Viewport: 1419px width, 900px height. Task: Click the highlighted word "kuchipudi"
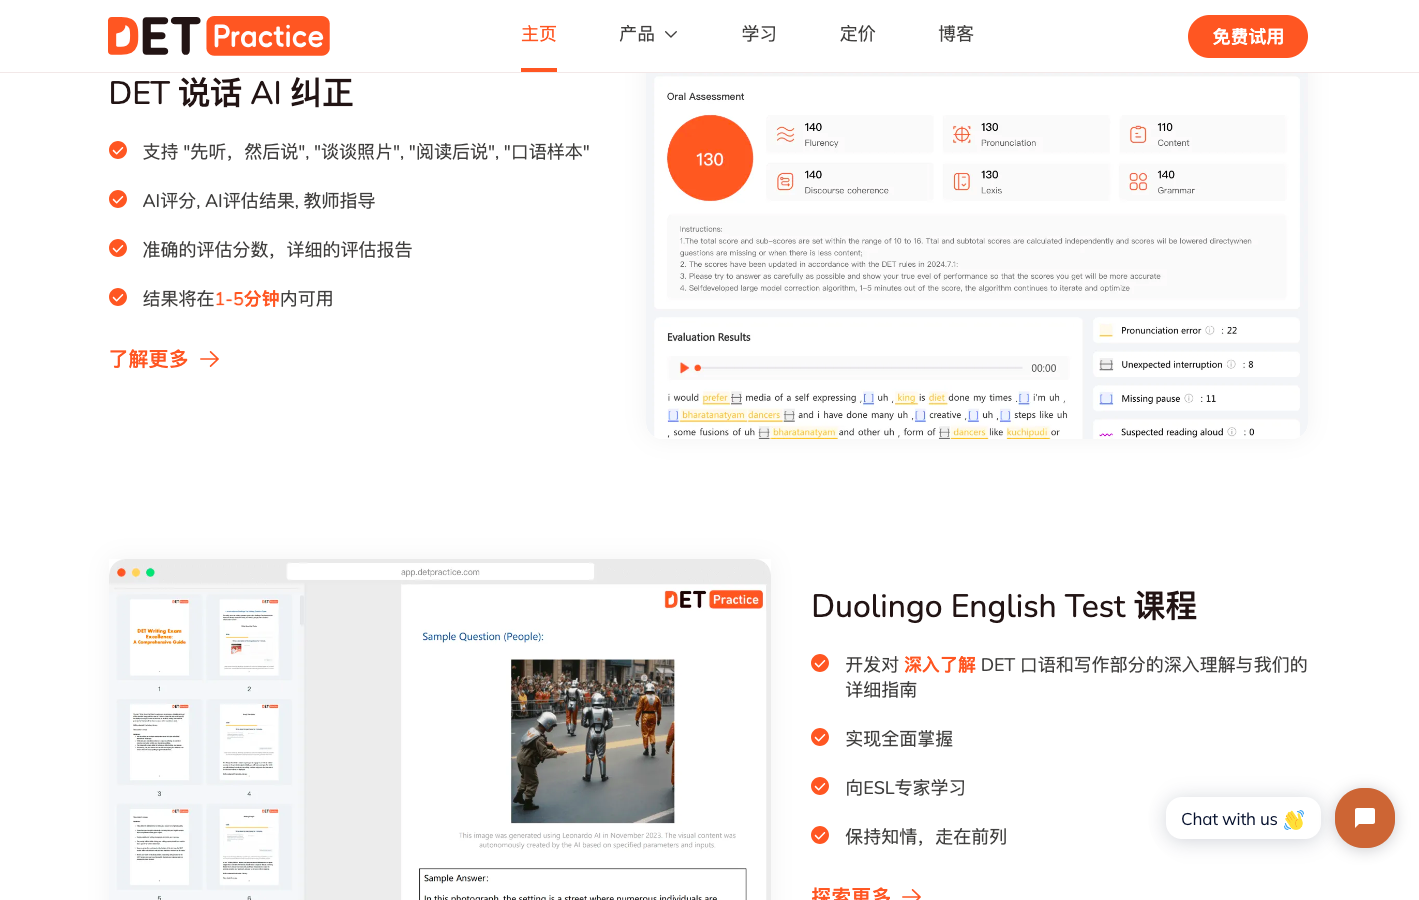click(1027, 432)
